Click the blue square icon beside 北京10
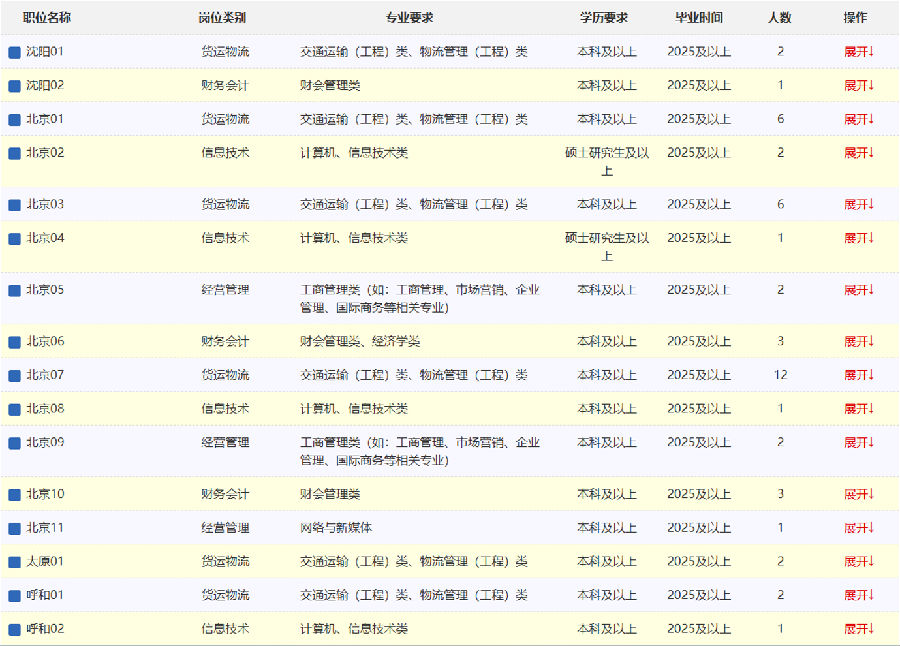This screenshot has width=900, height=646. (14, 495)
